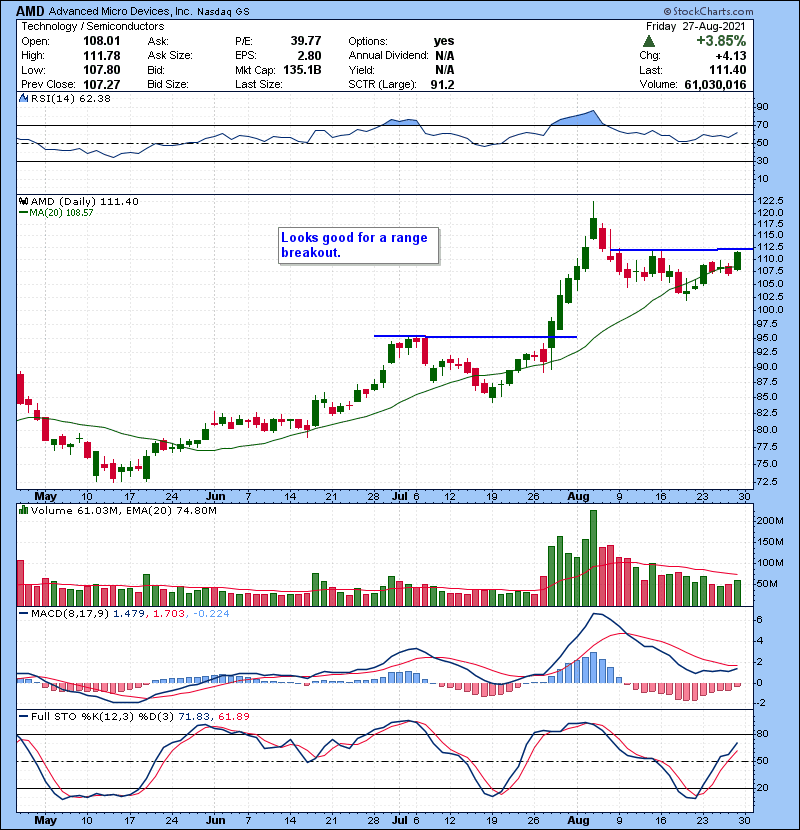Click the +3.85% percent change

721,41
